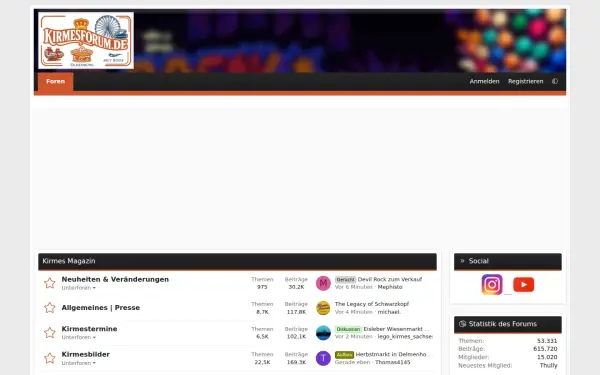Image resolution: width=600 pixels, height=375 pixels.
Task: Select the Foren navigation tab
Action: (55, 81)
